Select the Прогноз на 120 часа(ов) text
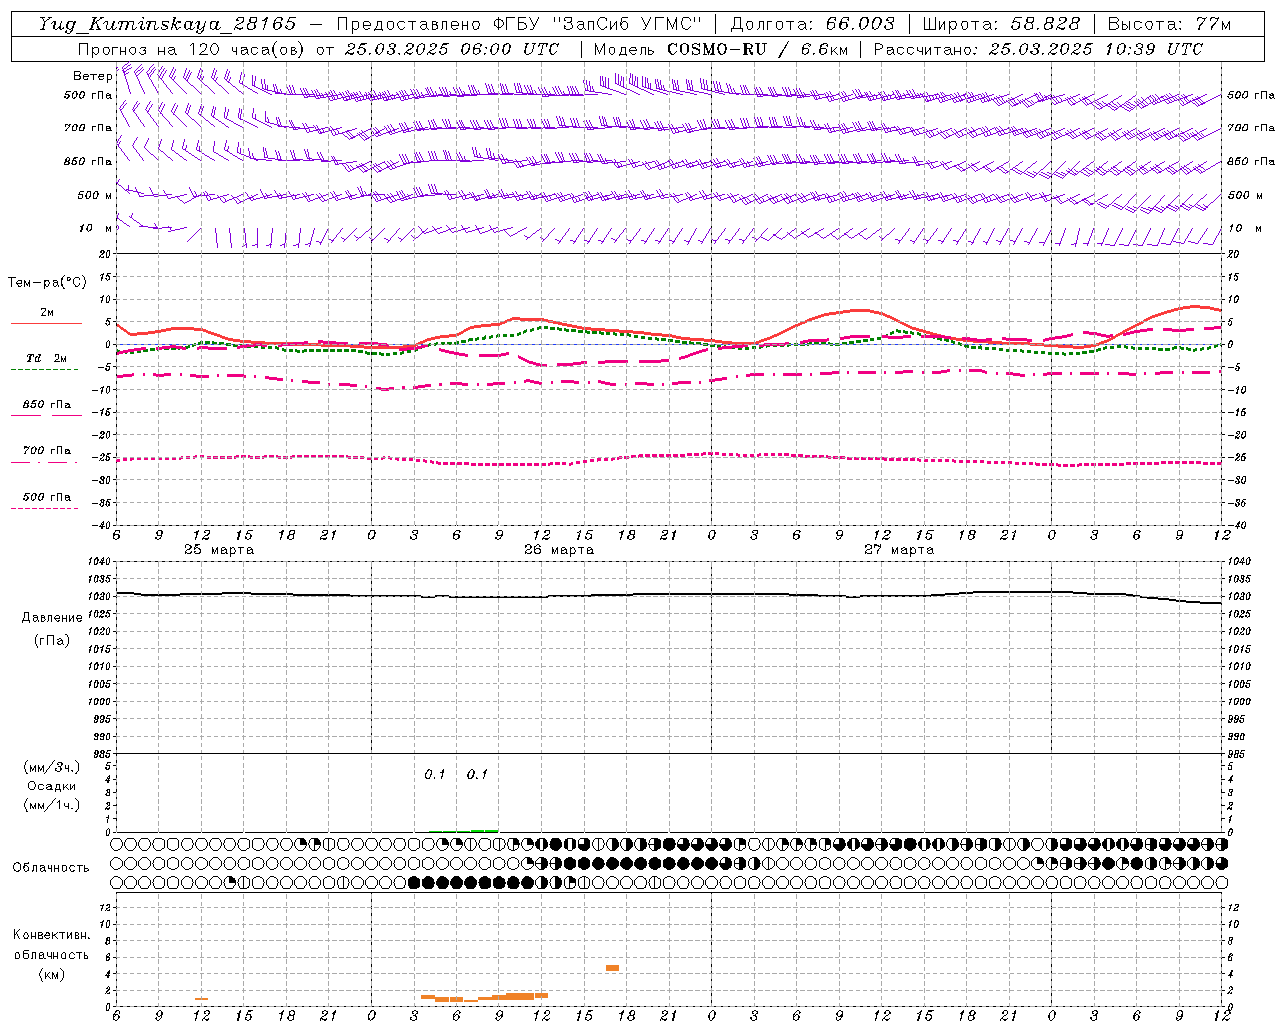This screenshot has width=1280, height=1024. (192, 49)
